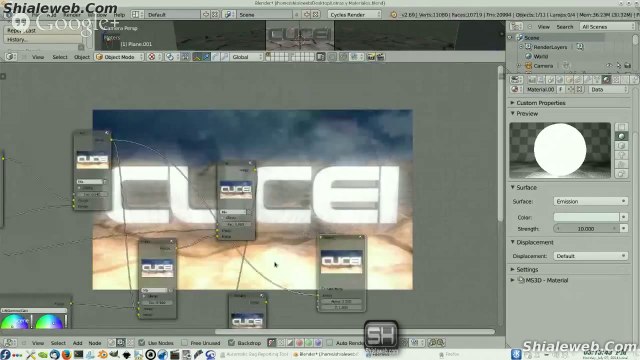This screenshot has height=360, width=640.
Task: Click the node editor horizontal scrollbar
Action: pyautogui.click(x=355, y=332)
